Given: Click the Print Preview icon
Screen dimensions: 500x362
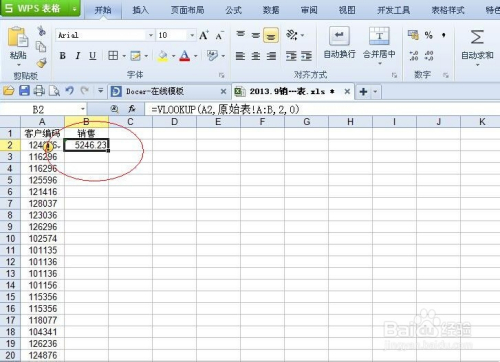Looking at the screenshot, I should (x=54, y=91).
